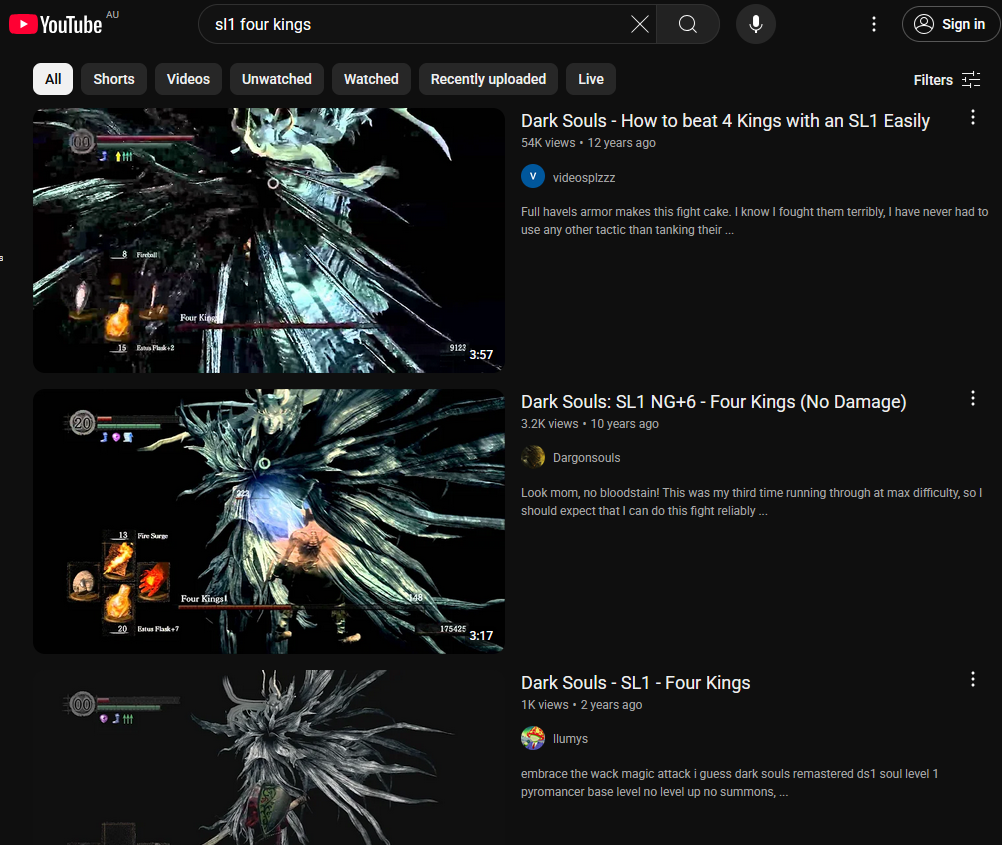Click llumys channel avatar
Viewport: 1002px width, 845px height.
pos(533,738)
